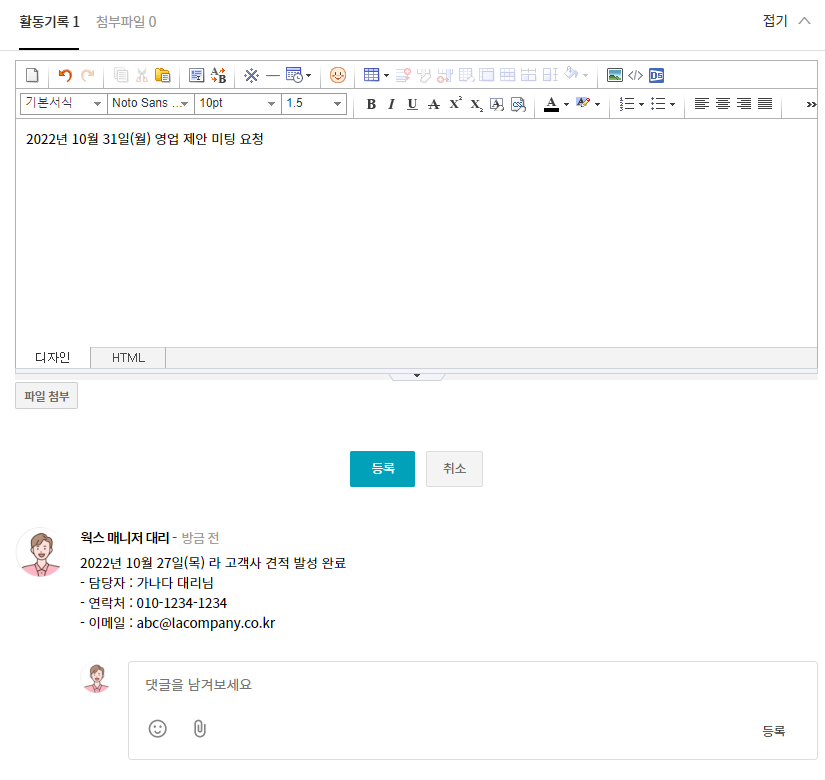
Task: Click the new document icon
Action: (32, 75)
